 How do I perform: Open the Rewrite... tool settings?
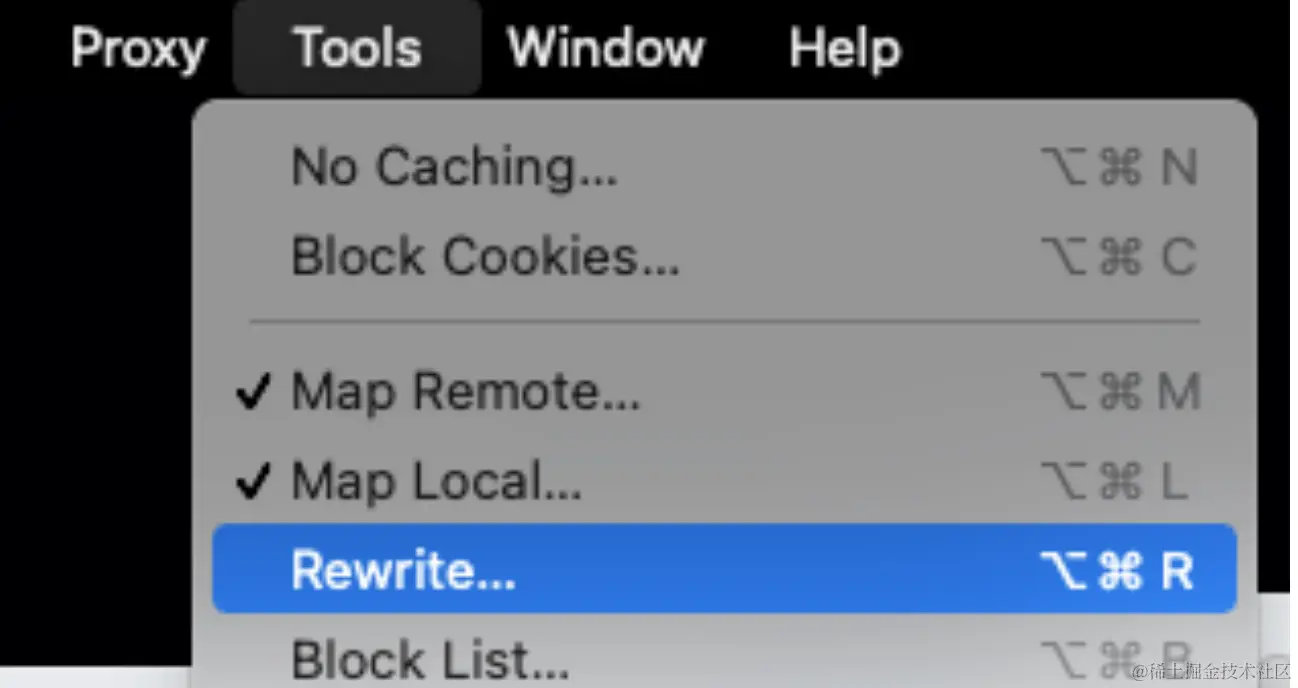(x=403, y=570)
